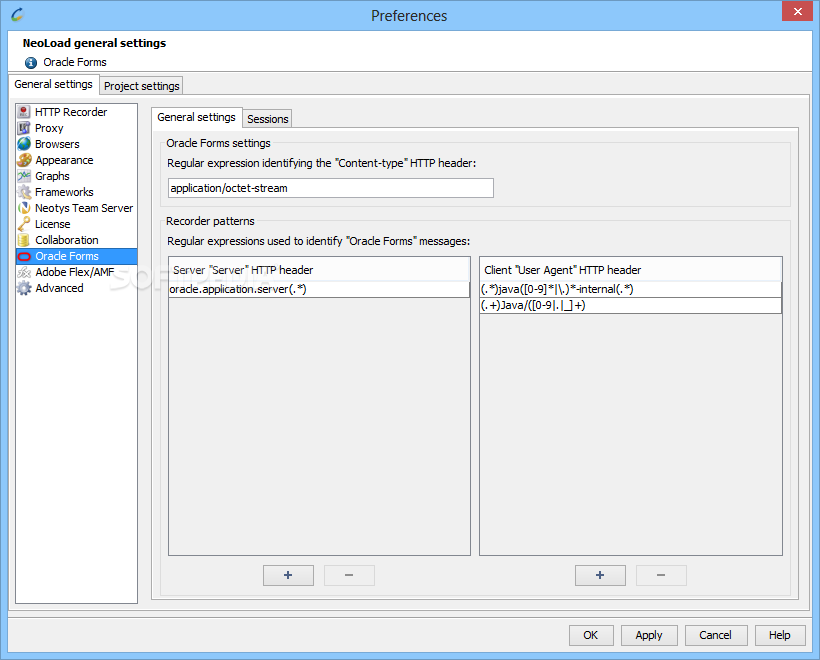
Task: Close the Preferences window
Action: [x=798, y=11]
